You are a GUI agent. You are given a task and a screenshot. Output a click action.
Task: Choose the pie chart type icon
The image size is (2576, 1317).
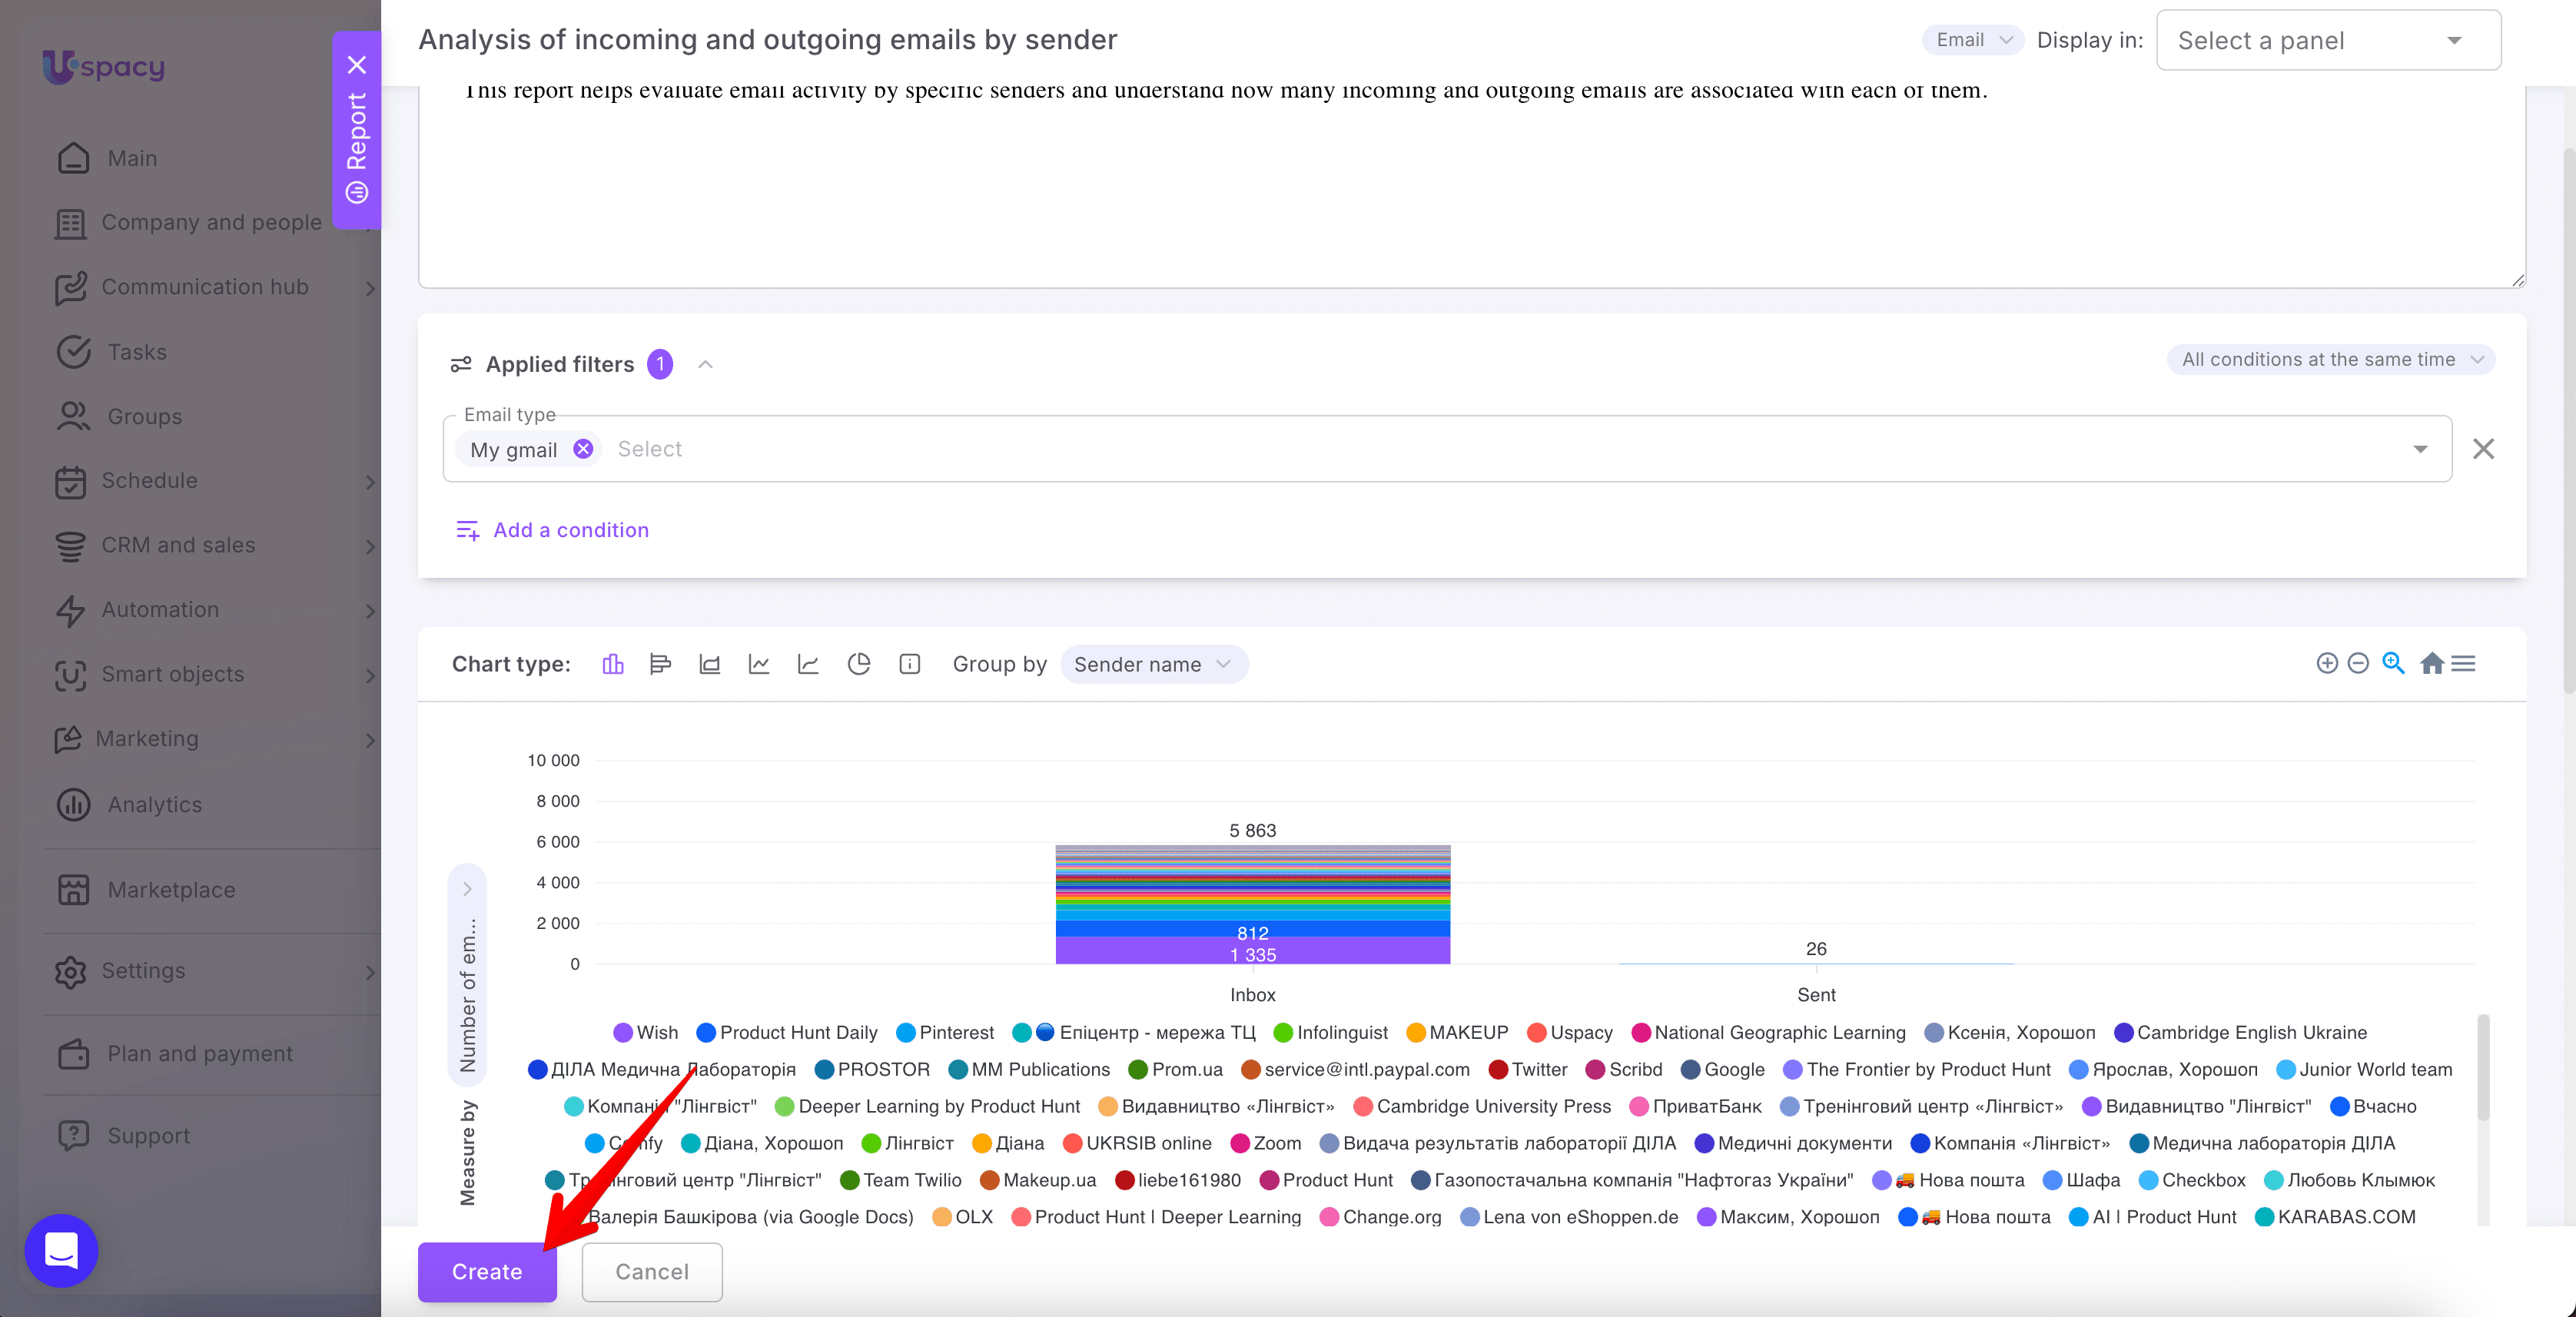pos(859,664)
